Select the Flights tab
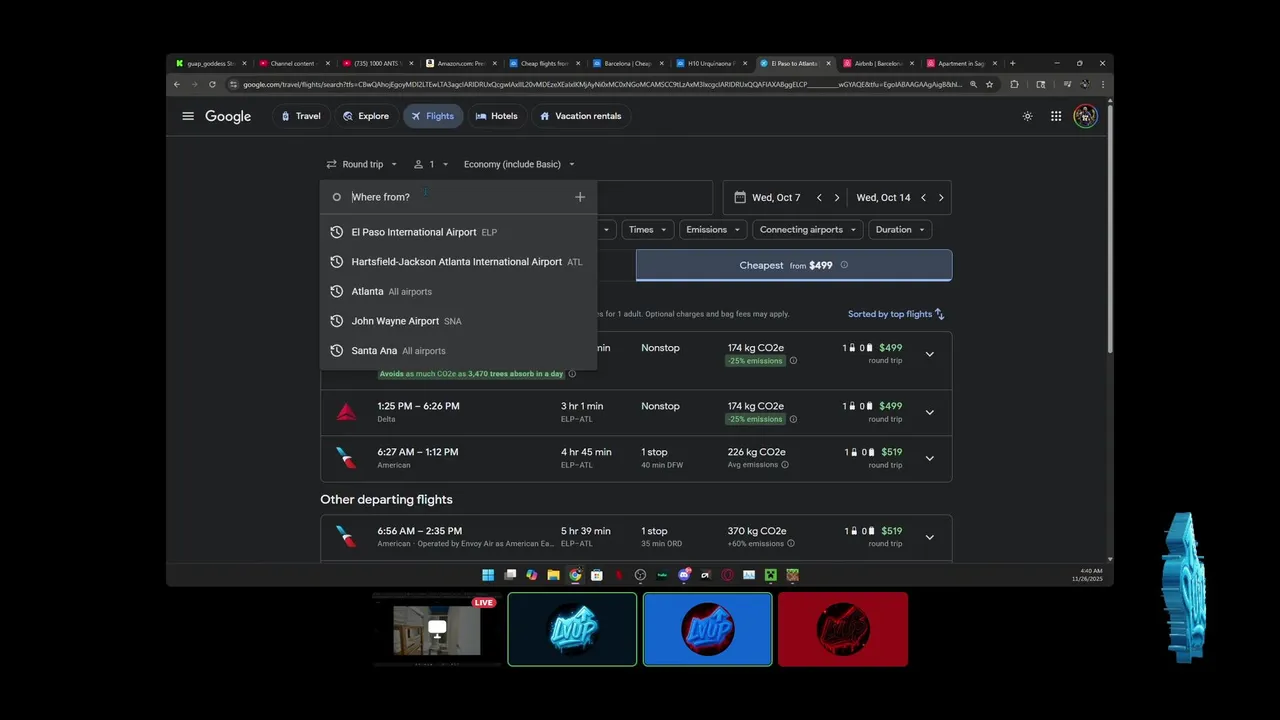1280x720 pixels. (x=433, y=116)
